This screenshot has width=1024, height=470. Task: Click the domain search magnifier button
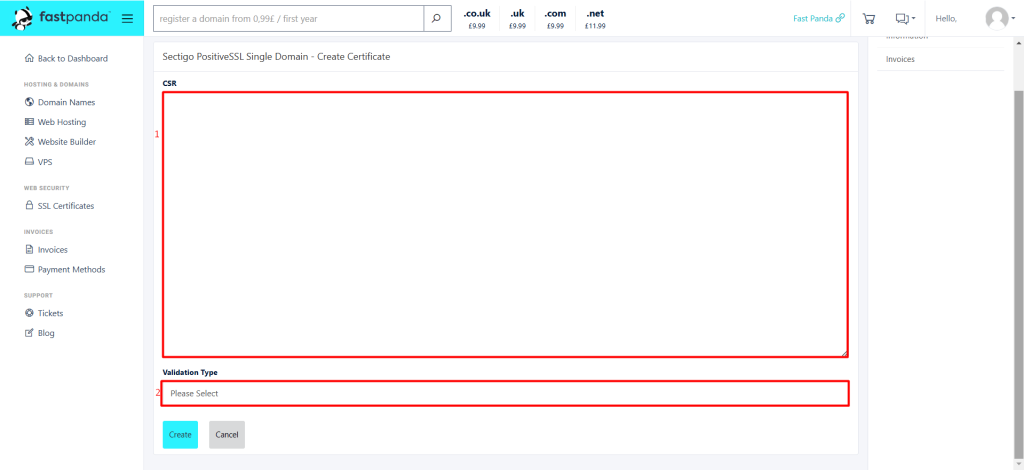437,19
